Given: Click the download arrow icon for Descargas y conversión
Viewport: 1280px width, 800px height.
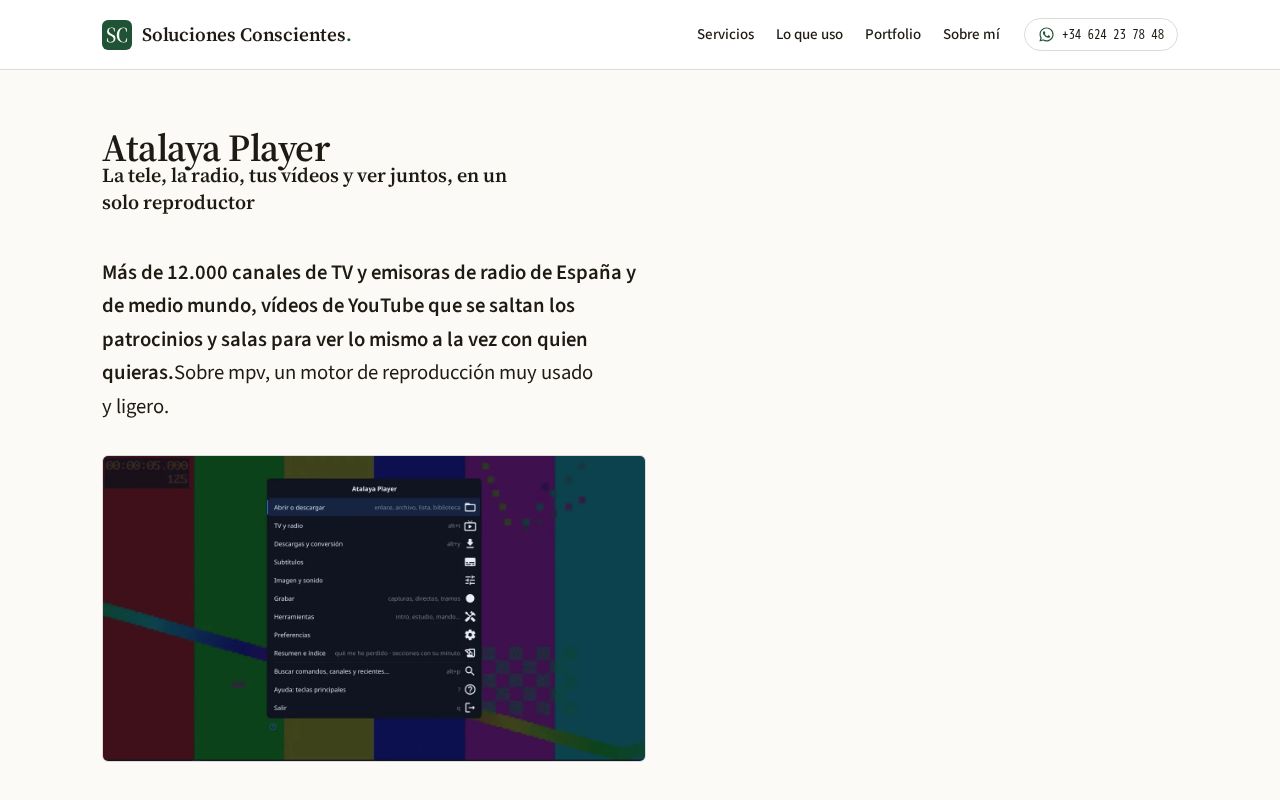Looking at the screenshot, I should (x=470, y=544).
